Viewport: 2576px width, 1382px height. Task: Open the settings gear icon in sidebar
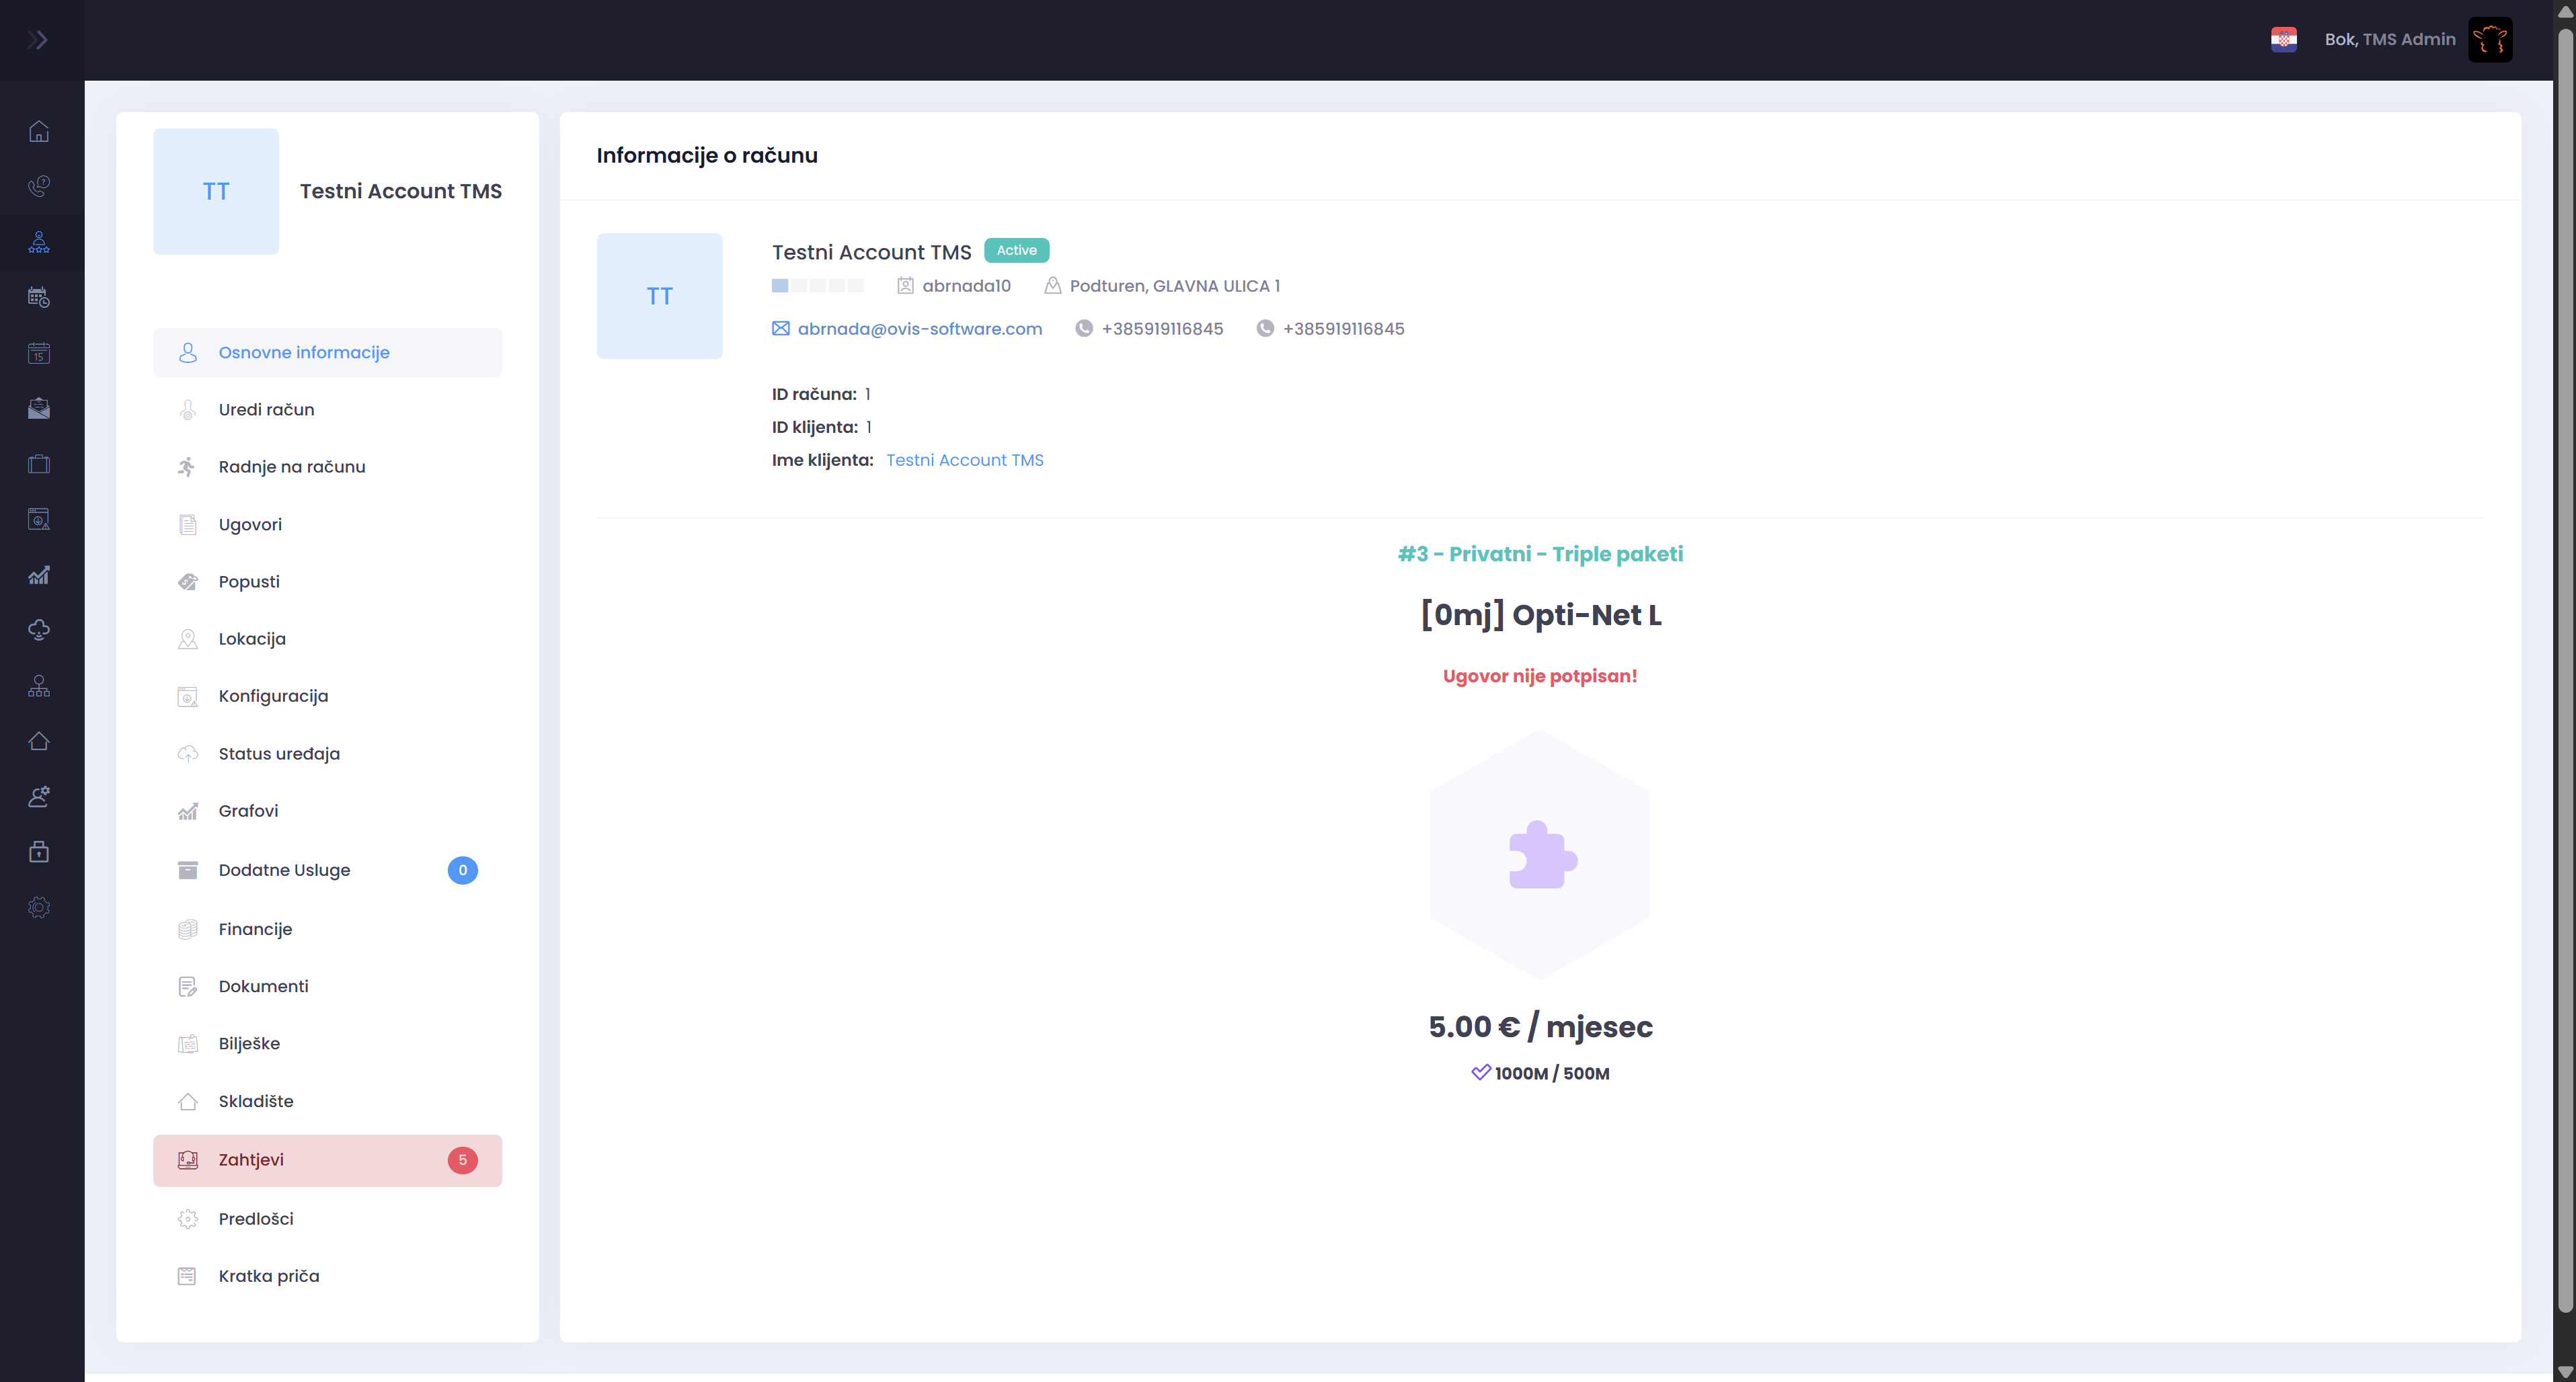(x=39, y=906)
